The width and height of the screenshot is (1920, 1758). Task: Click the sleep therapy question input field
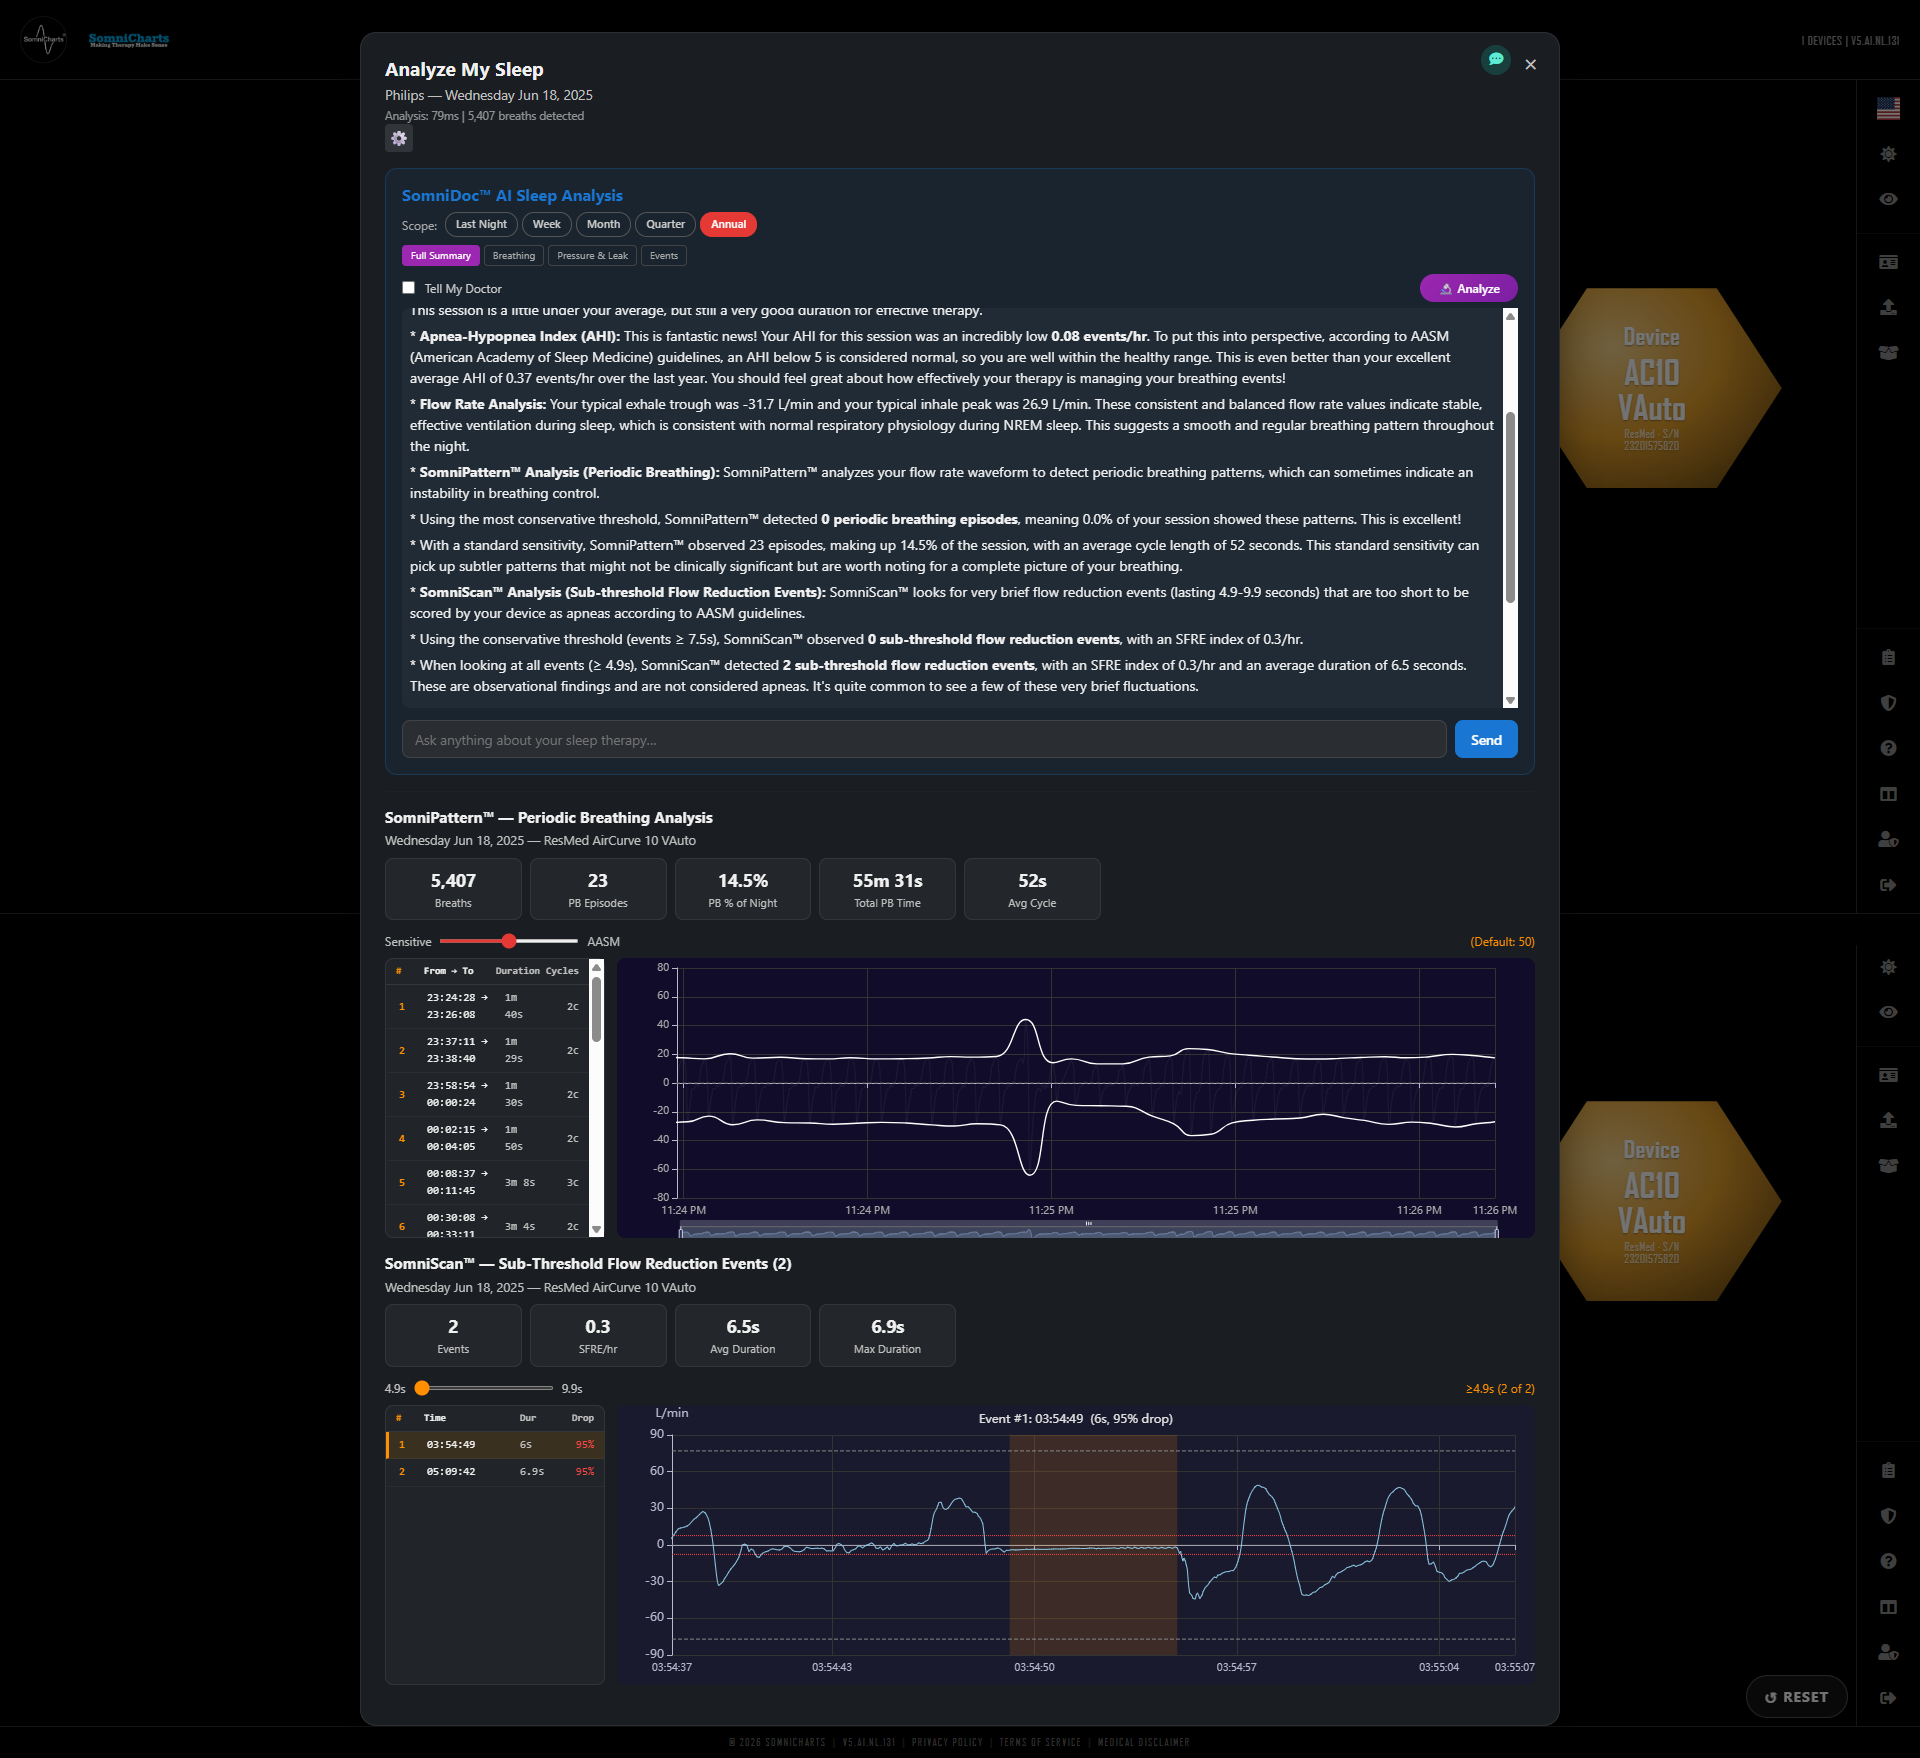(922, 739)
